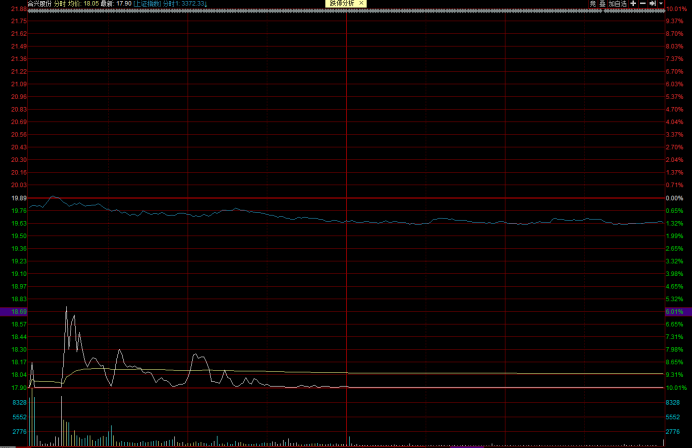Image resolution: width=692 pixels, height=448 pixels.
Task: Click the 19.89 baseline price on left axis
Action: point(19,198)
